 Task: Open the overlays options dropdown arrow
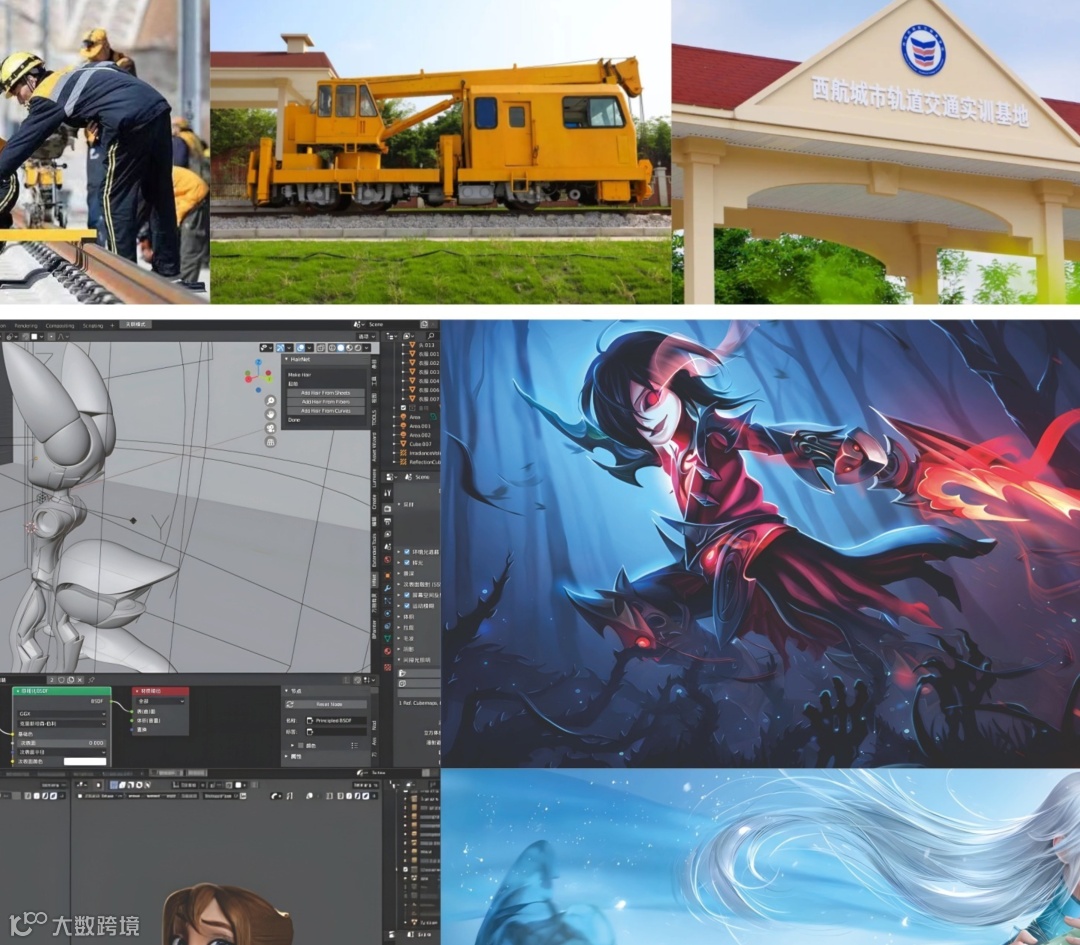309,348
